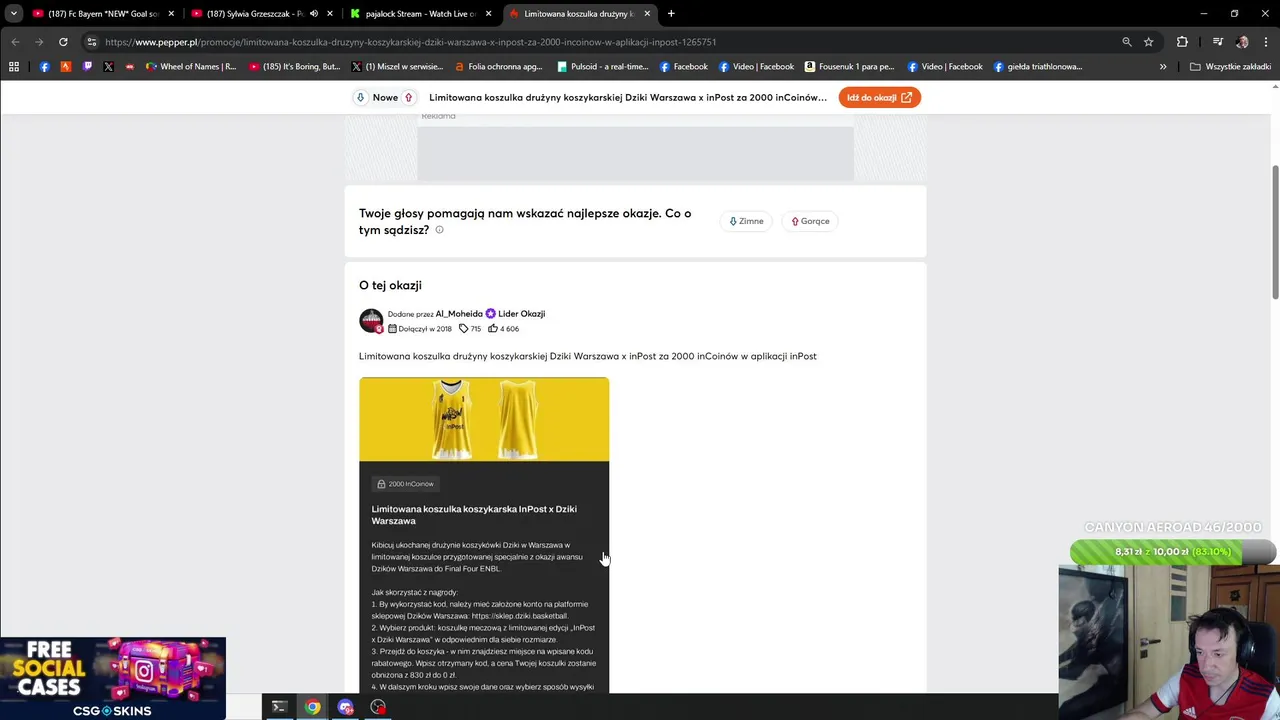Go forward in browser history
The height and width of the screenshot is (720, 1280).
pyautogui.click(x=39, y=42)
